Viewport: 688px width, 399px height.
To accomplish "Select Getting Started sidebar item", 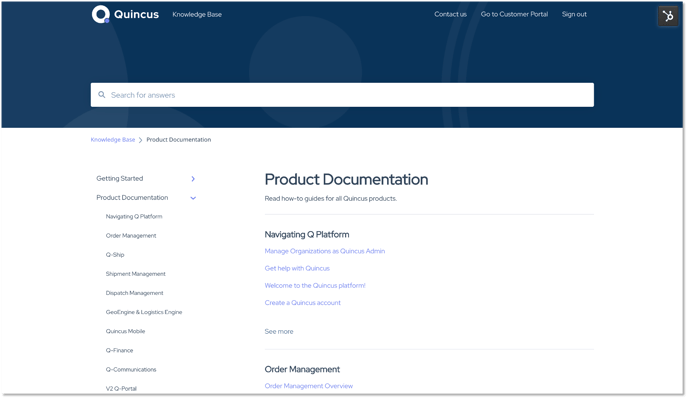I will (120, 179).
